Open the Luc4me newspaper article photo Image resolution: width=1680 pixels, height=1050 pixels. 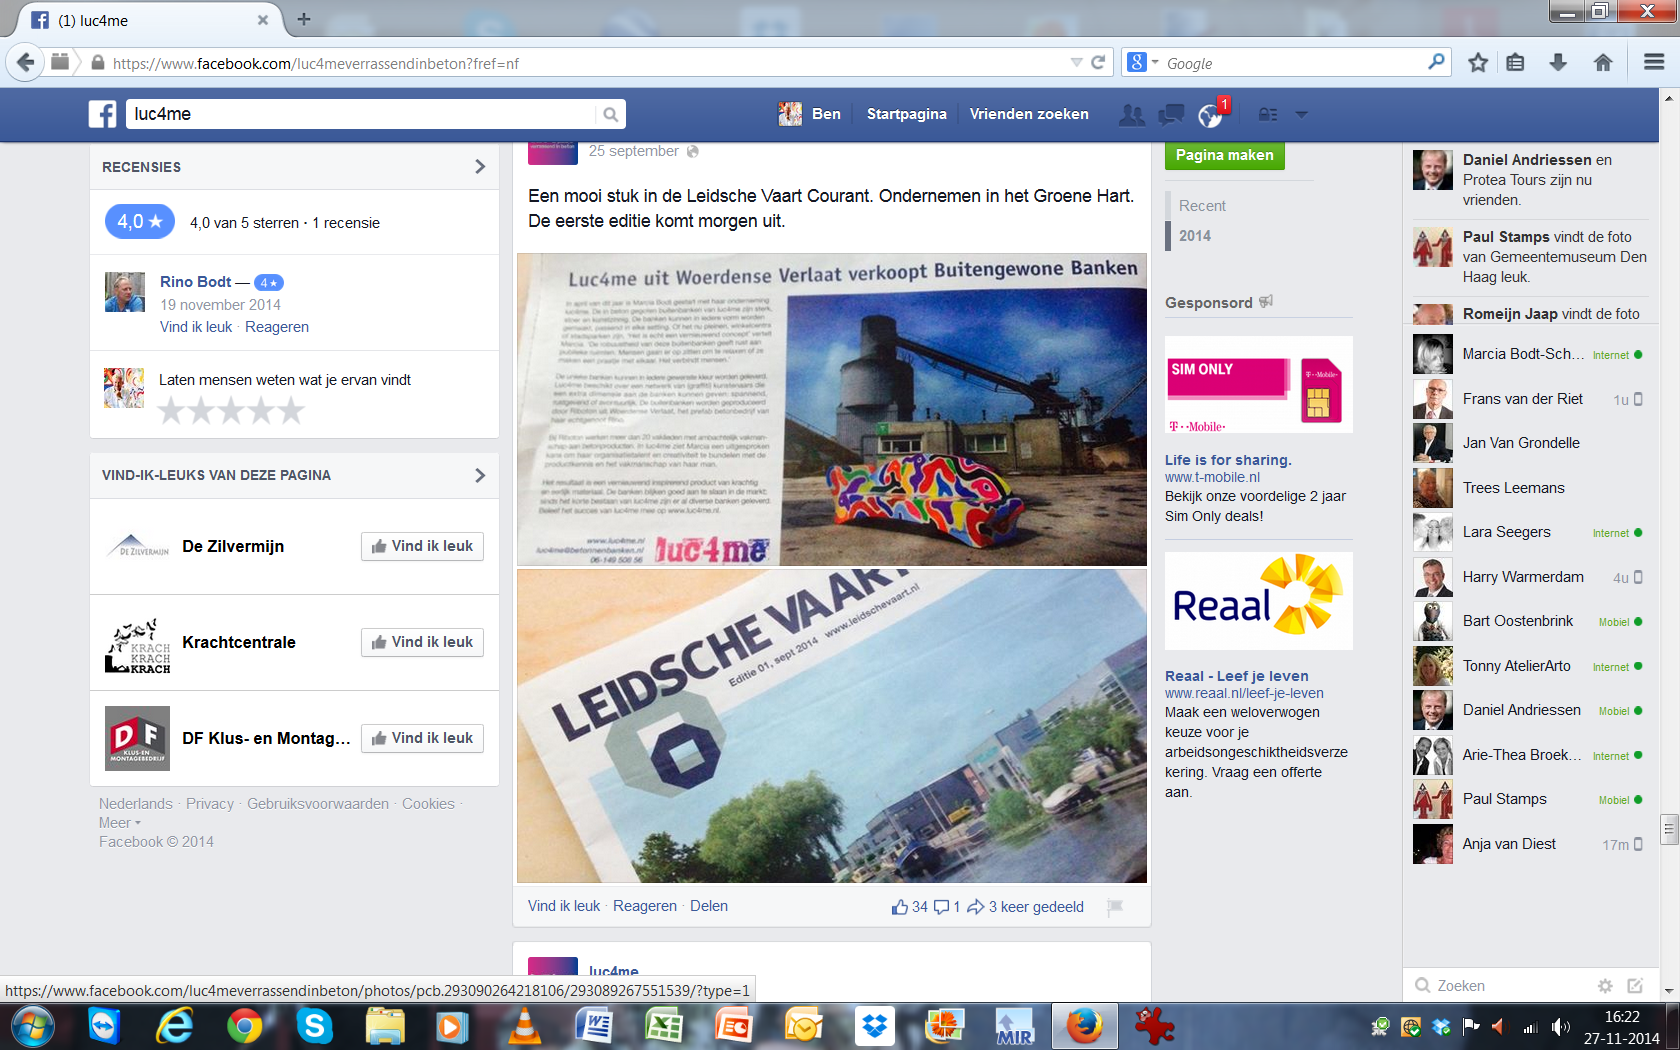pos(832,409)
